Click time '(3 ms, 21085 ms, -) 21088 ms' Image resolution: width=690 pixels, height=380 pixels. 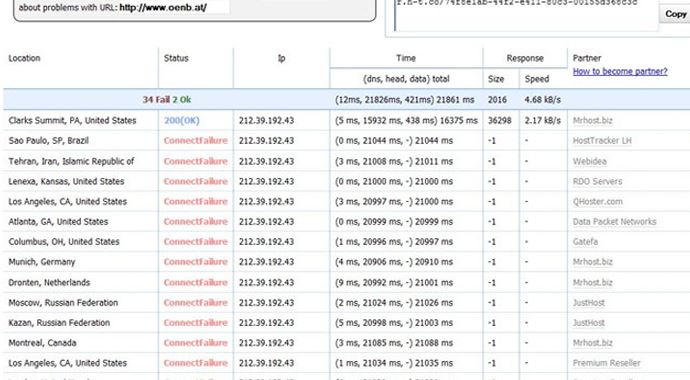pyautogui.click(x=394, y=343)
